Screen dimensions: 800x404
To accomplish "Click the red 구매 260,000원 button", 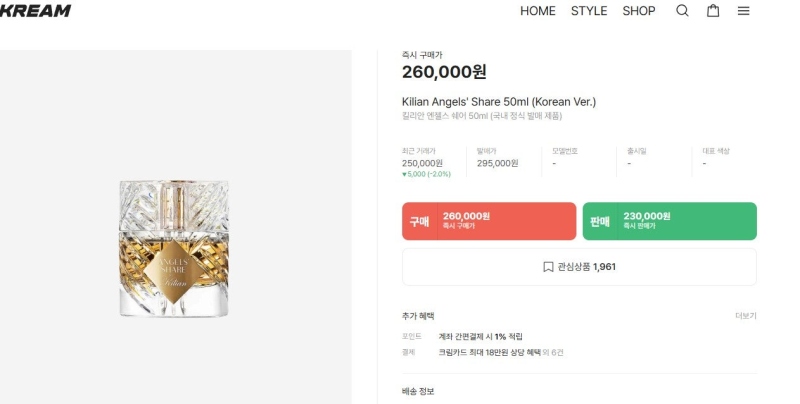I will [489, 221].
